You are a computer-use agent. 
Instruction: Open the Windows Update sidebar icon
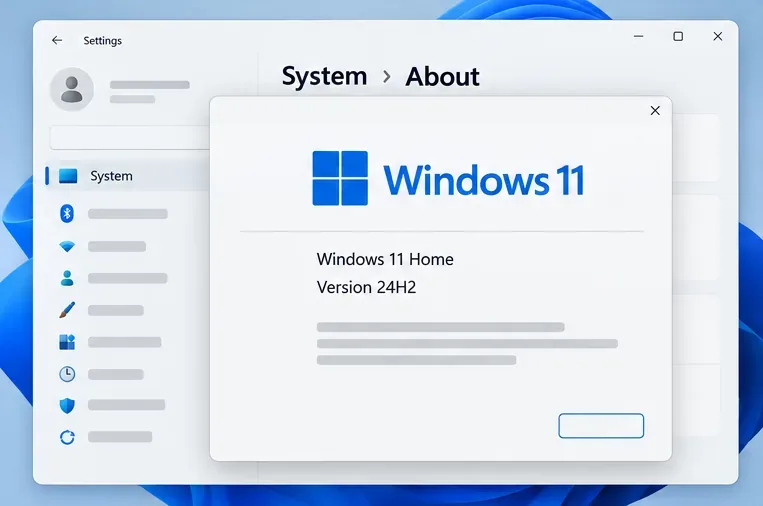[x=67, y=437]
